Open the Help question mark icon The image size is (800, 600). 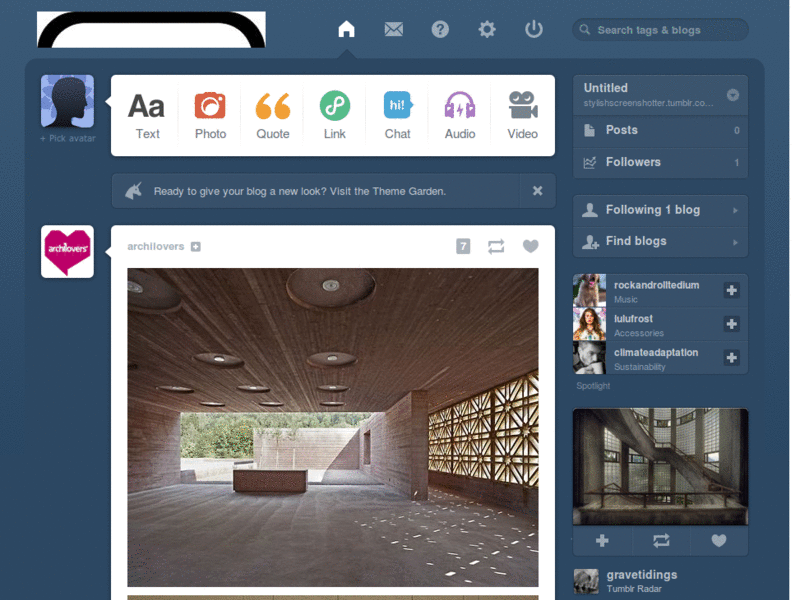(440, 30)
